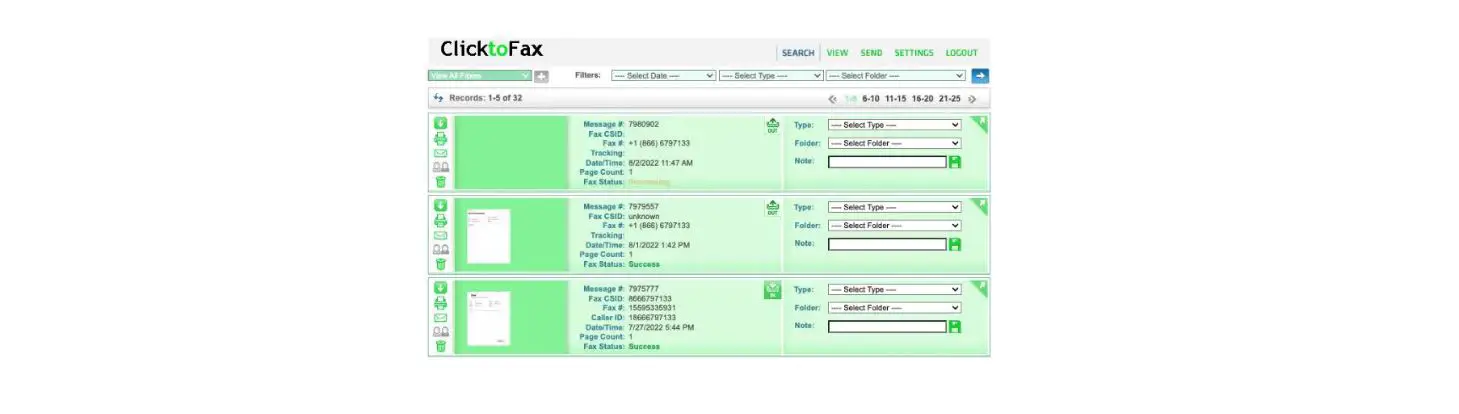Apply filters with the blue arrow button
The image size is (1459, 414).
[980, 75]
